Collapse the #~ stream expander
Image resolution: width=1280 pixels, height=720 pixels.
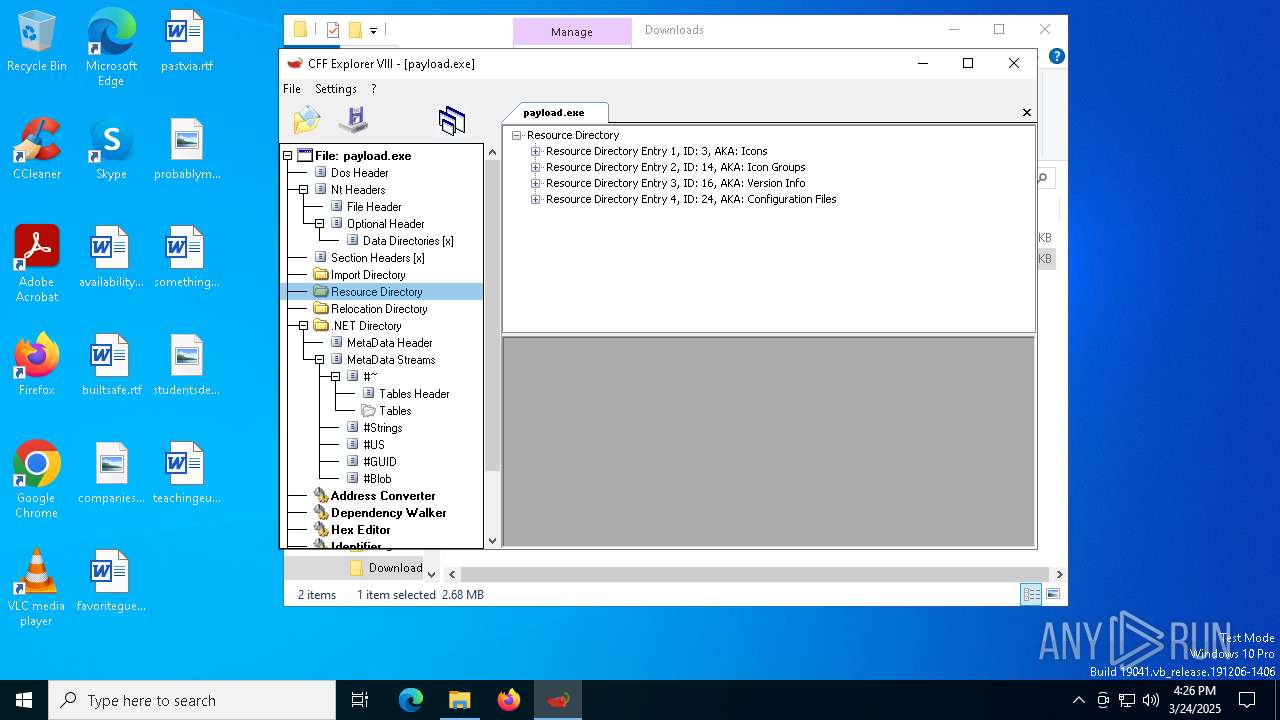tap(335, 377)
